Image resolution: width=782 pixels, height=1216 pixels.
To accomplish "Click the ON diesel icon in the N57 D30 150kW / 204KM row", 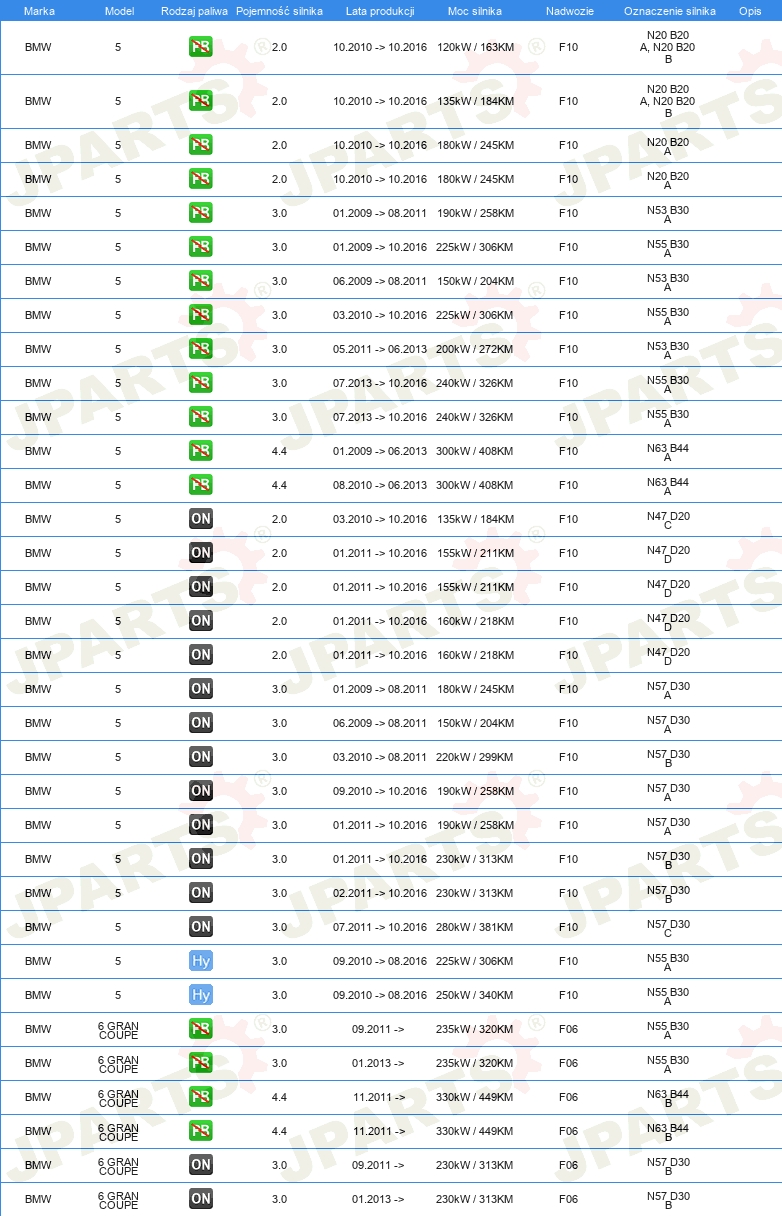I will [x=201, y=723].
